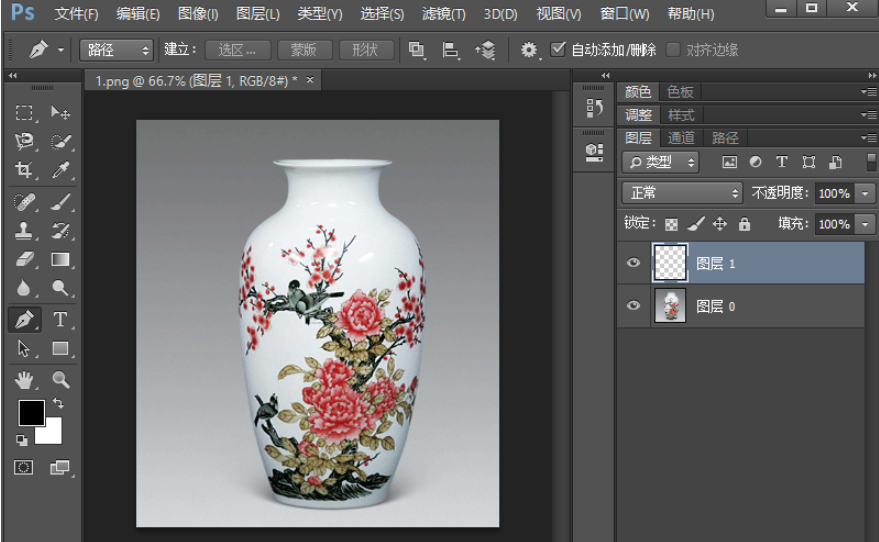Click the 图层 0 layer thumbnail

click(x=669, y=306)
